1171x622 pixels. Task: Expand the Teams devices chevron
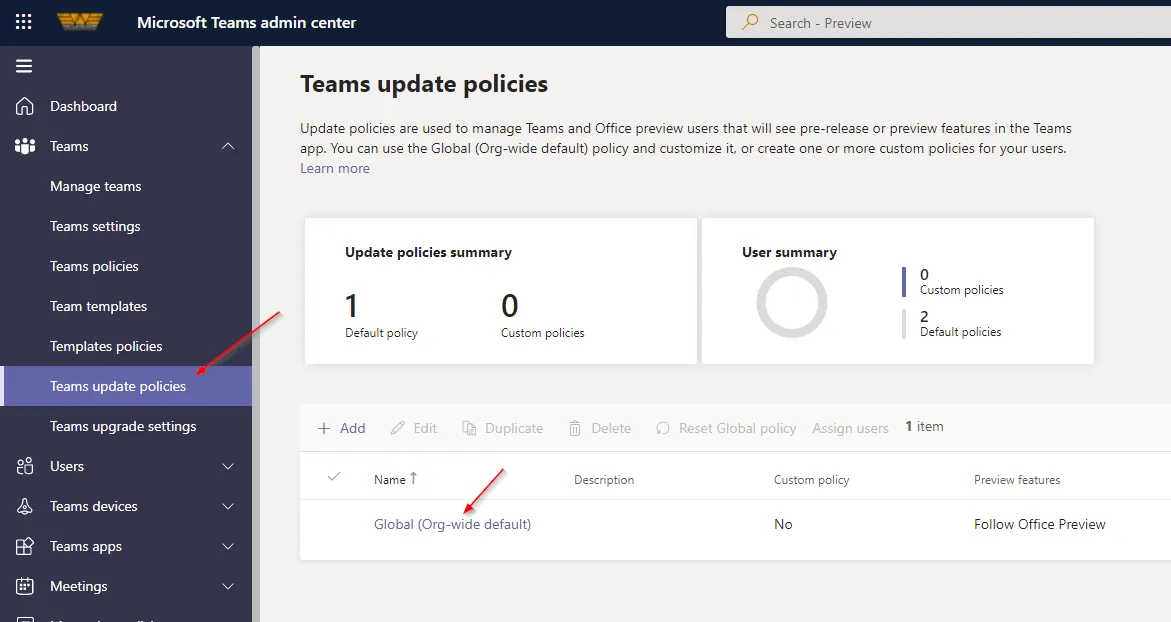228,506
